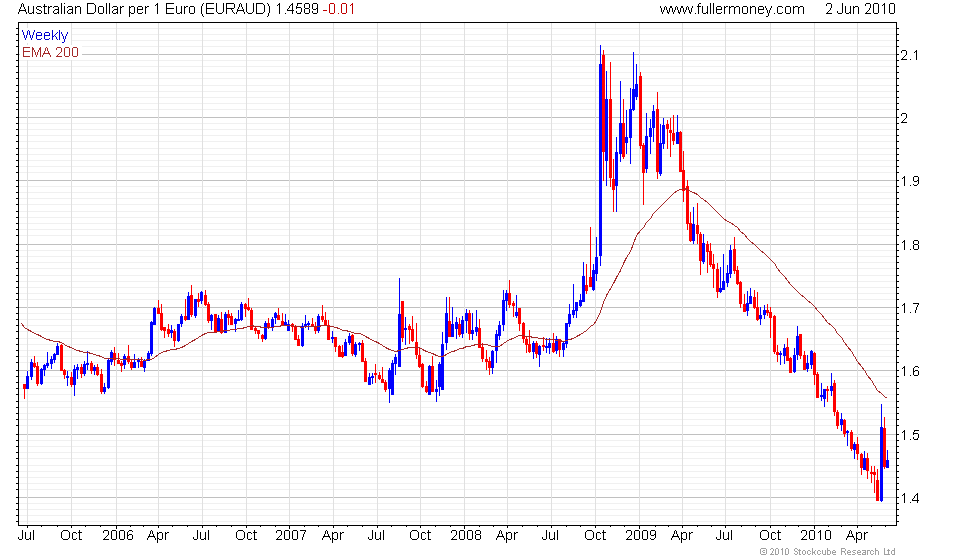Screen dimensions: 980x560
Task: Click the Stockcube Research Ltd copyright text
Action: point(827,552)
